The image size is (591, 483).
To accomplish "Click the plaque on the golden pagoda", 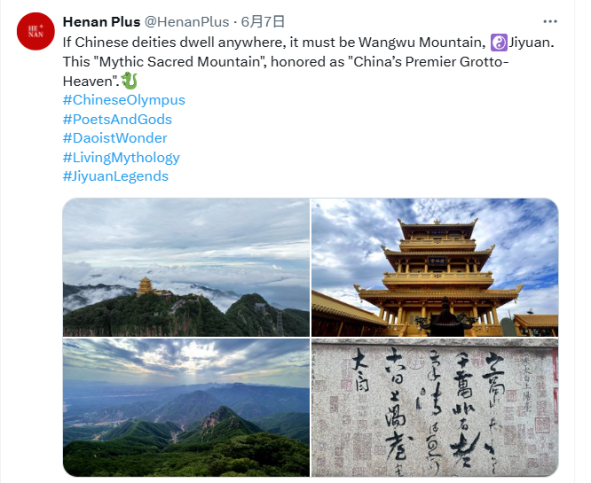I will point(437,261).
